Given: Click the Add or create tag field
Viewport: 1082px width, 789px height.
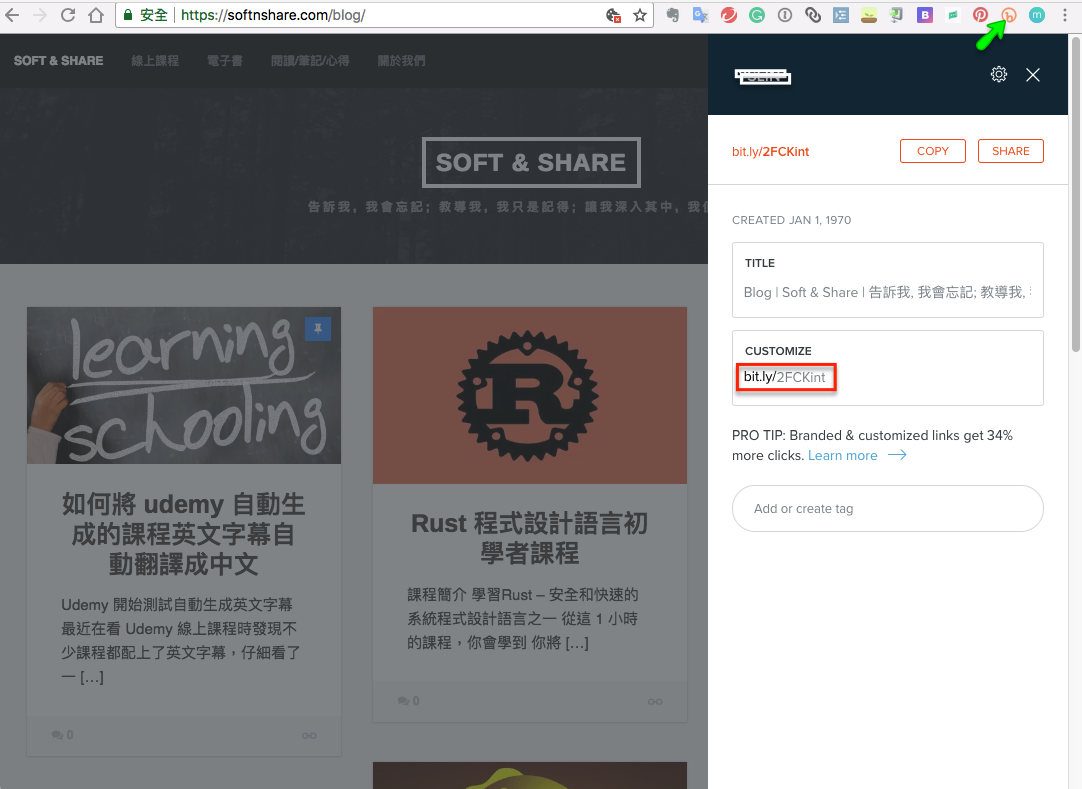Looking at the screenshot, I should pos(887,508).
